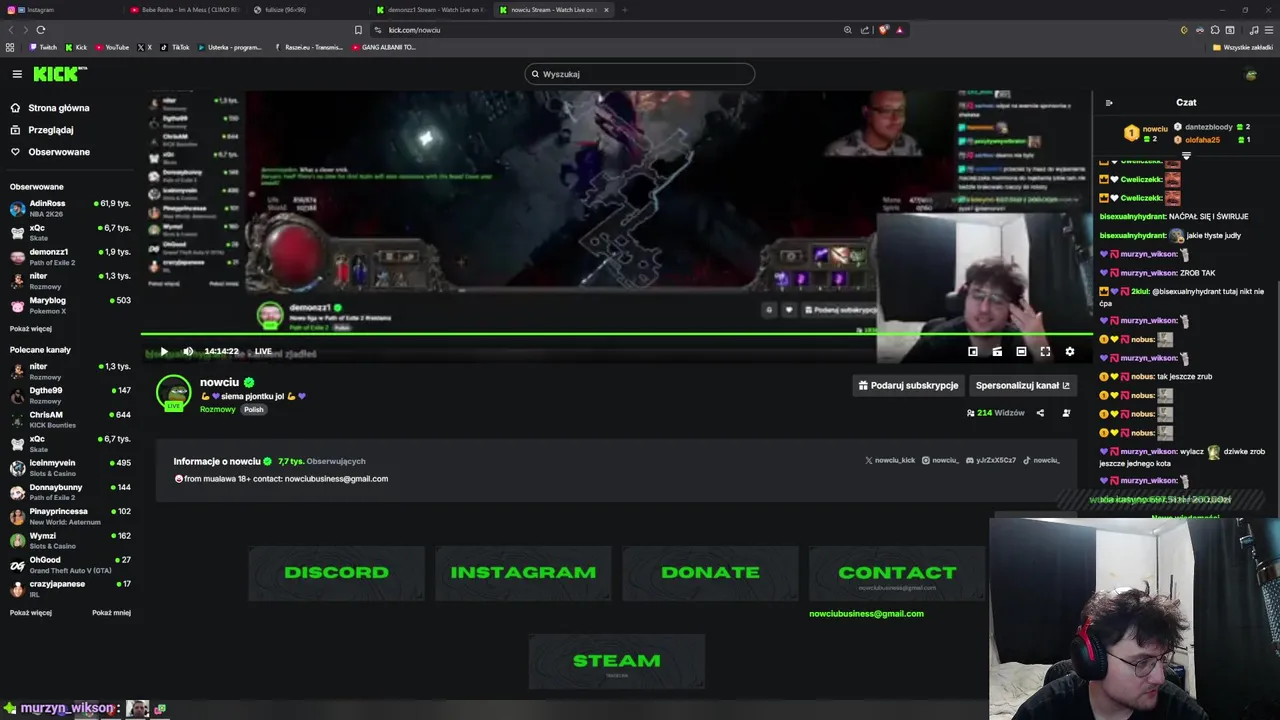The image size is (1280, 720).
Task: Open Wymzi recommended channel
Action: 68,540
